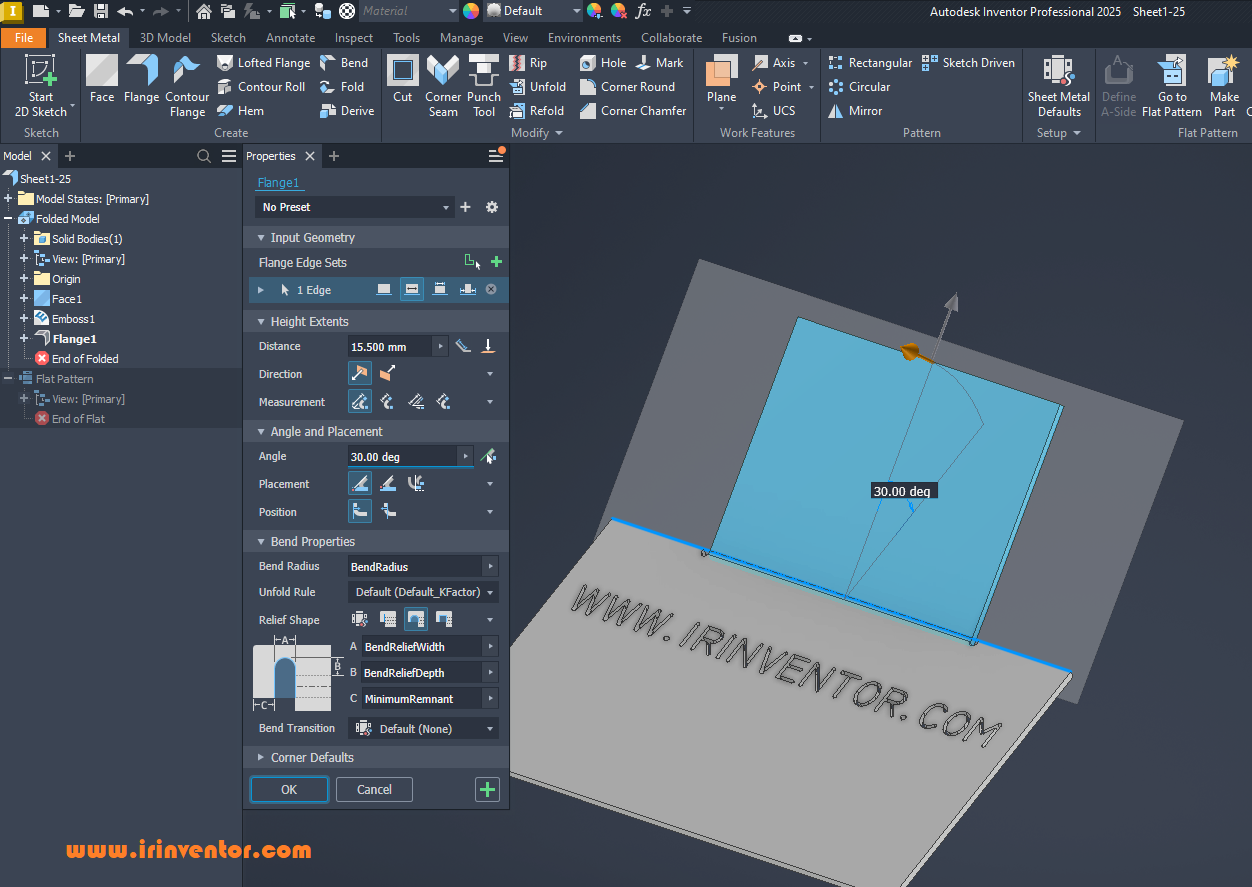
Task: Click the Angle input field
Action: (402, 456)
